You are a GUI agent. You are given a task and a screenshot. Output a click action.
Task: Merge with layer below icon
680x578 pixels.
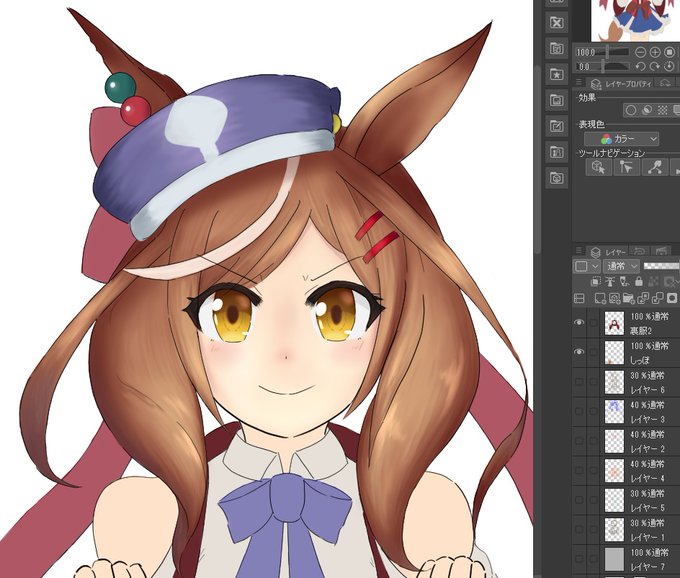tap(657, 298)
